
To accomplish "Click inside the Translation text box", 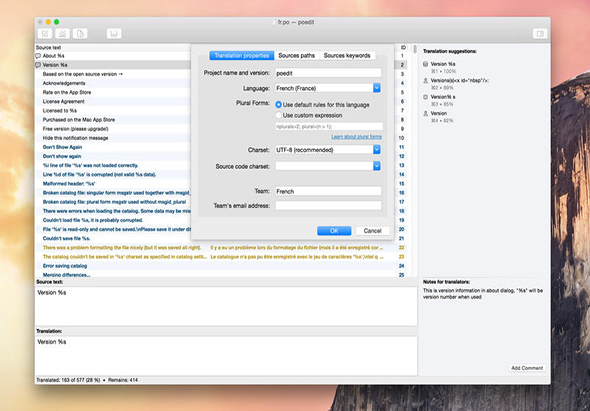I will [226, 355].
